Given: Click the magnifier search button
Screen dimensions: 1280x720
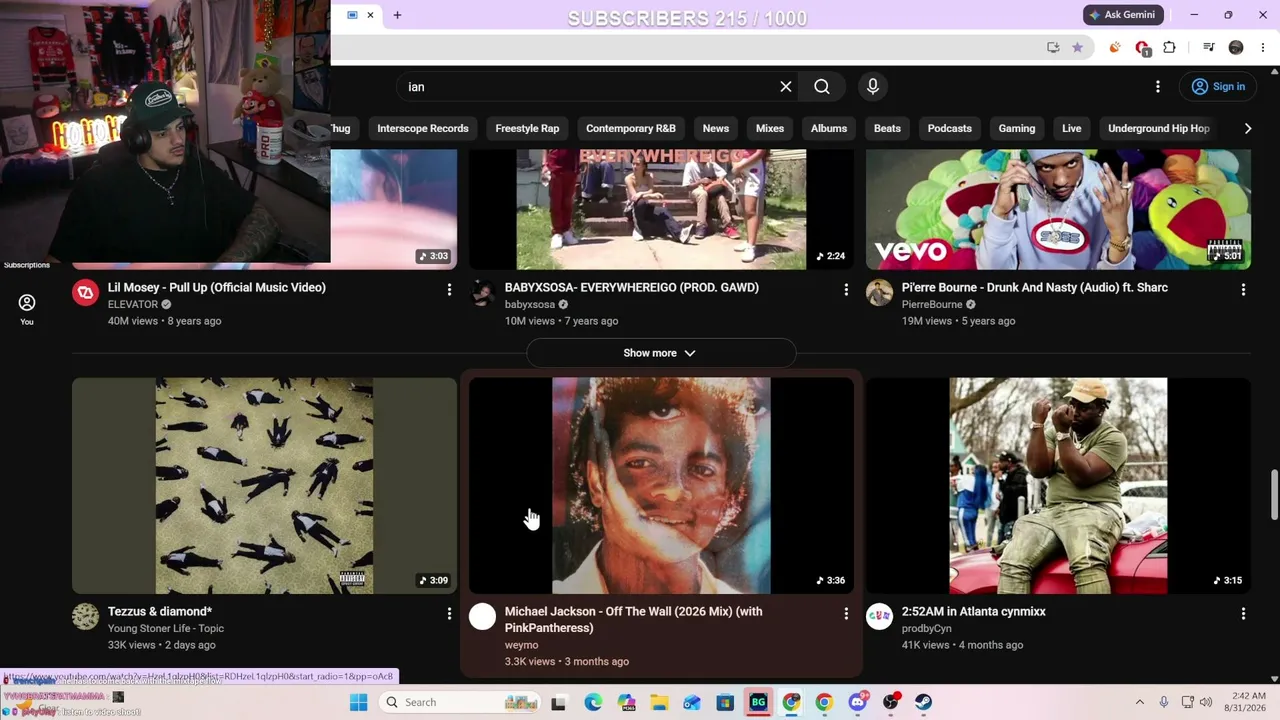Looking at the screenshot, I should [x=822, y=87].
